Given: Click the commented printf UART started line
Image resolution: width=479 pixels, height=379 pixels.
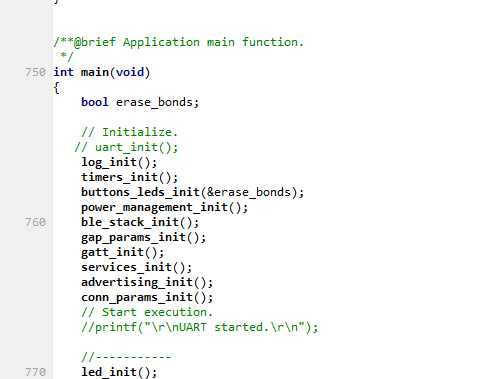Looking at the screenshot, I should (199, 327).
